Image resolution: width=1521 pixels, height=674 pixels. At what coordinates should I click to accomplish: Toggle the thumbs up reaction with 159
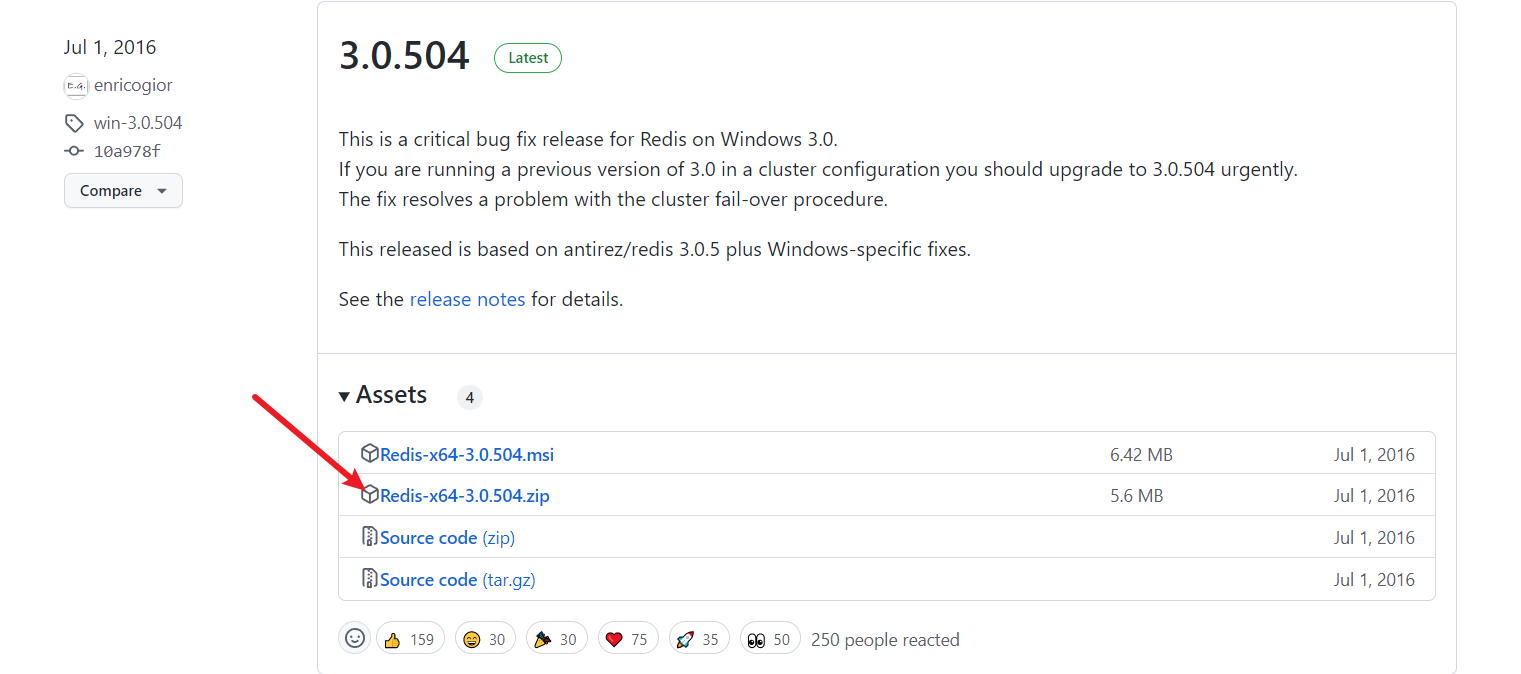click(x=410, y=639)
